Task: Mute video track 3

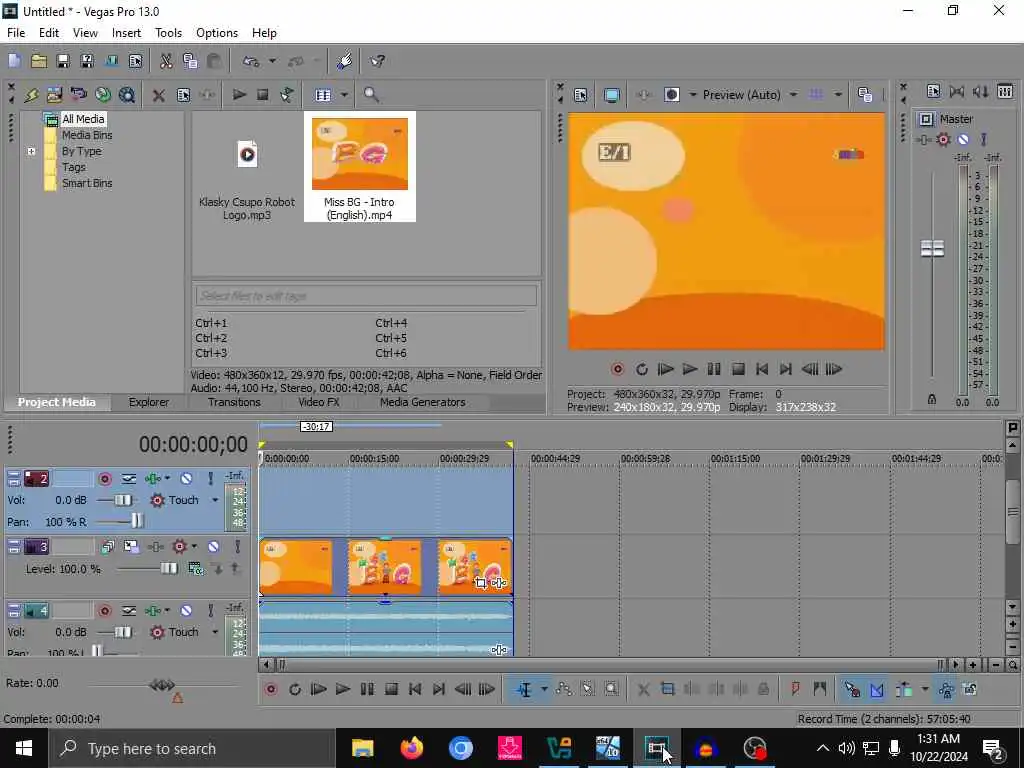Action: click(x=214, y=547)
